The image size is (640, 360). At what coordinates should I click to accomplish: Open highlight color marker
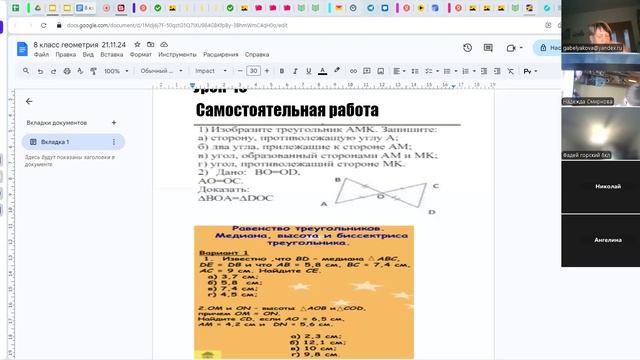(337, 71)
